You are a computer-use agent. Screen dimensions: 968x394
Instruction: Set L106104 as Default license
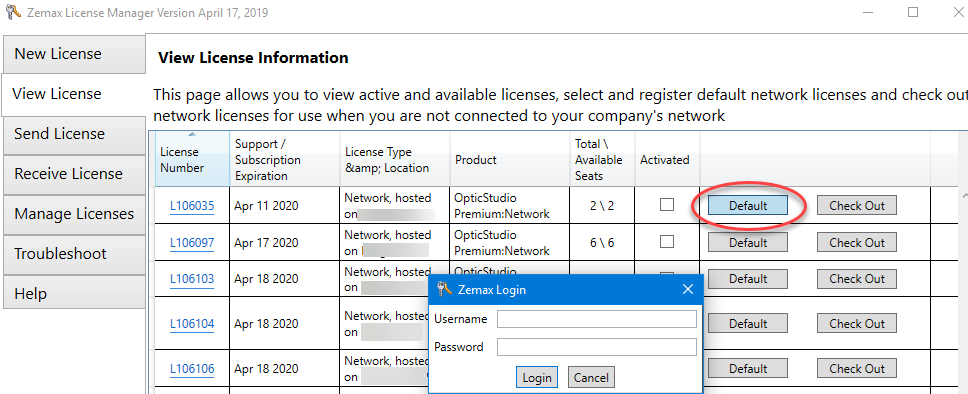(x=748, y=324)
